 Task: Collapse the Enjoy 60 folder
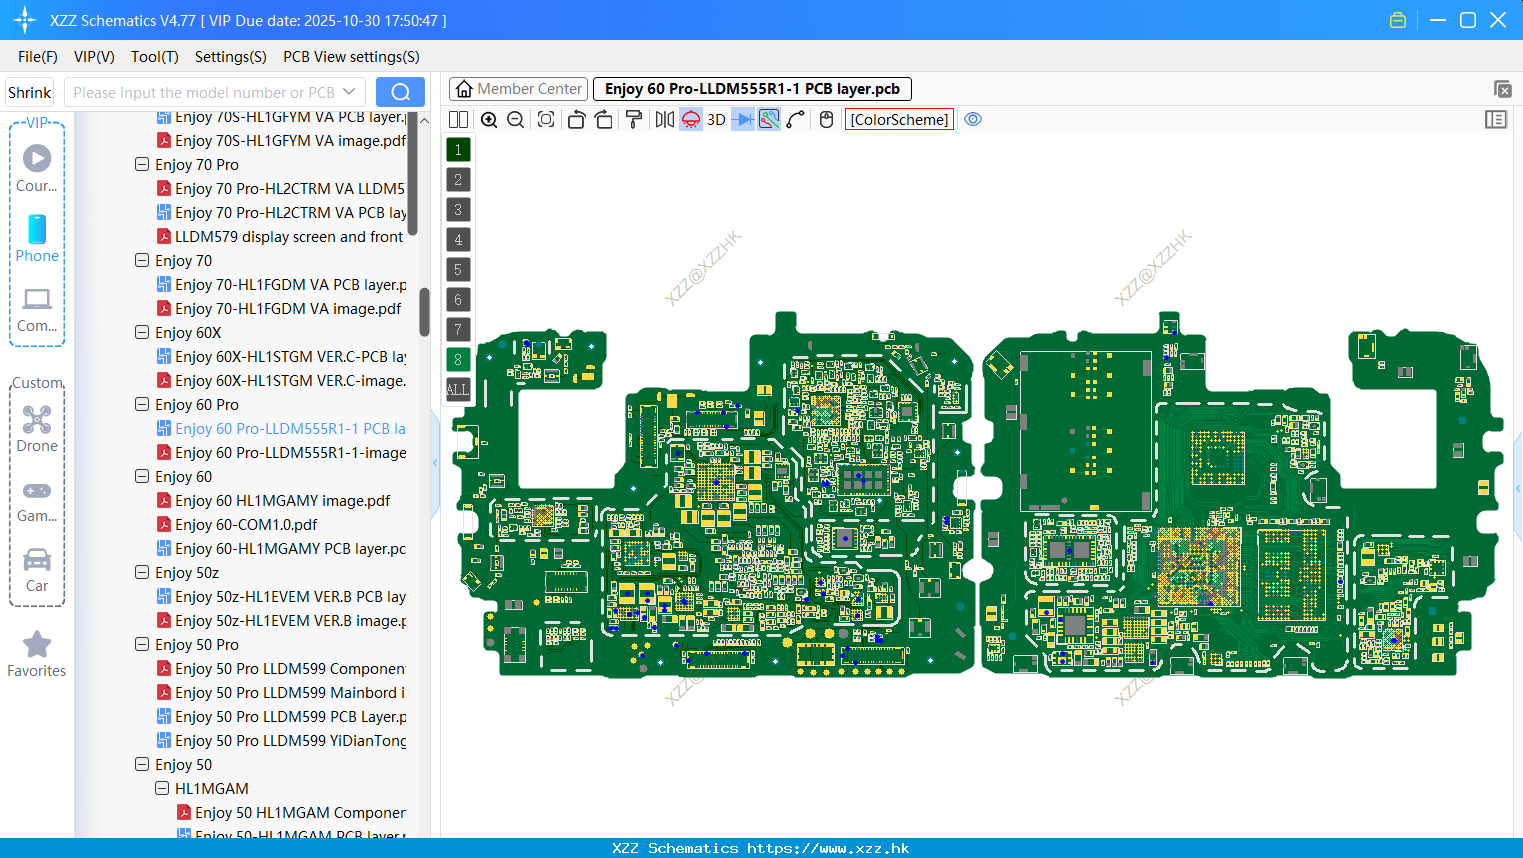[142, 476]
